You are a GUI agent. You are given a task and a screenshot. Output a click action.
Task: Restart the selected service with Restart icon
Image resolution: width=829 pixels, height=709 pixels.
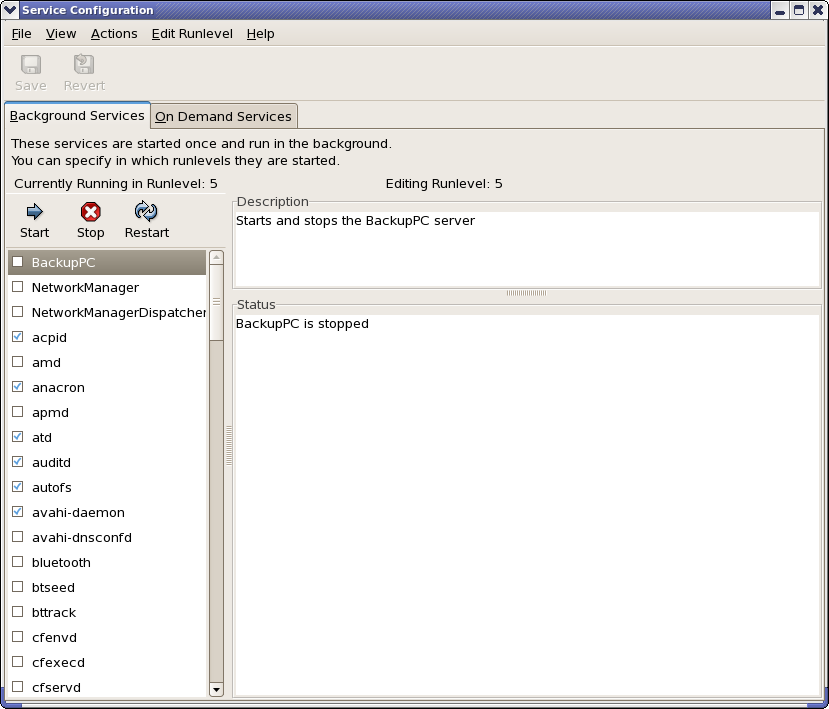[146, 211]
